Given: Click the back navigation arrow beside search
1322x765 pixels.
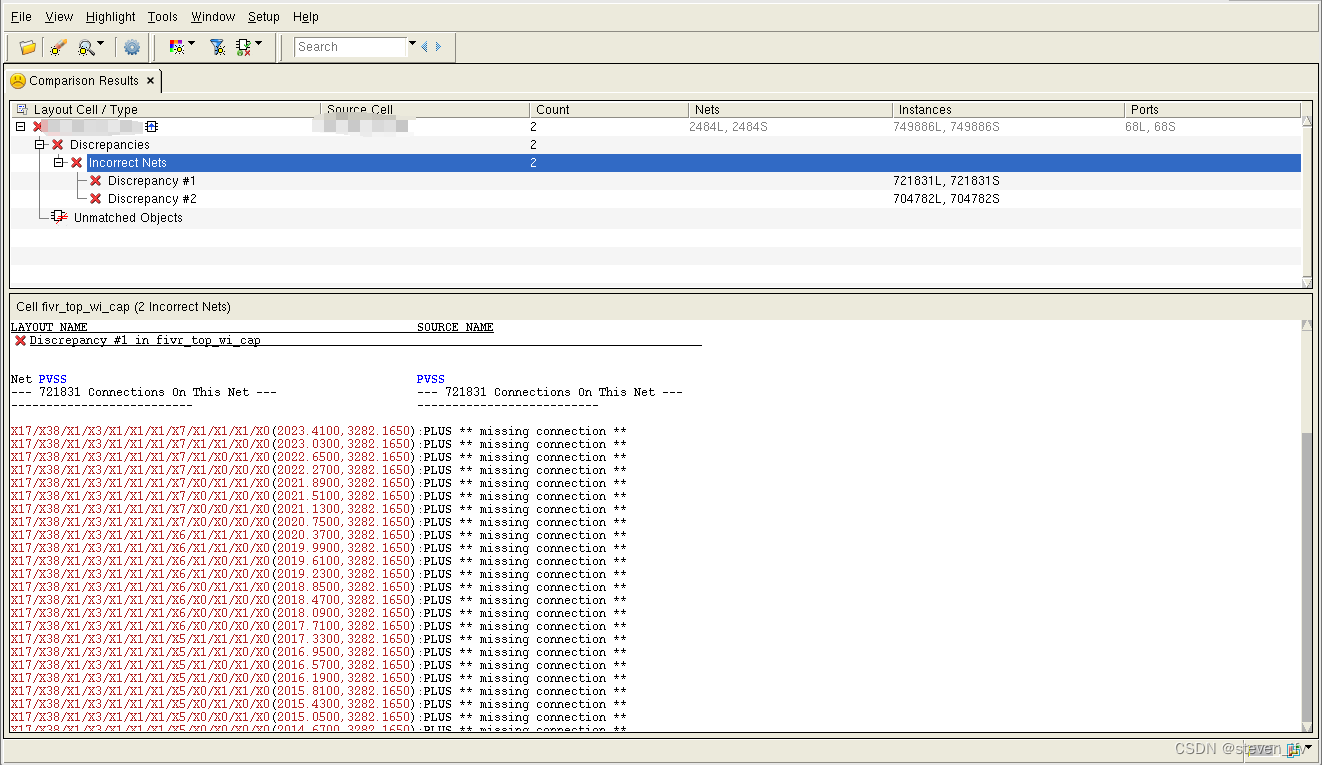Looking at the screenshot, I should 423,47.
